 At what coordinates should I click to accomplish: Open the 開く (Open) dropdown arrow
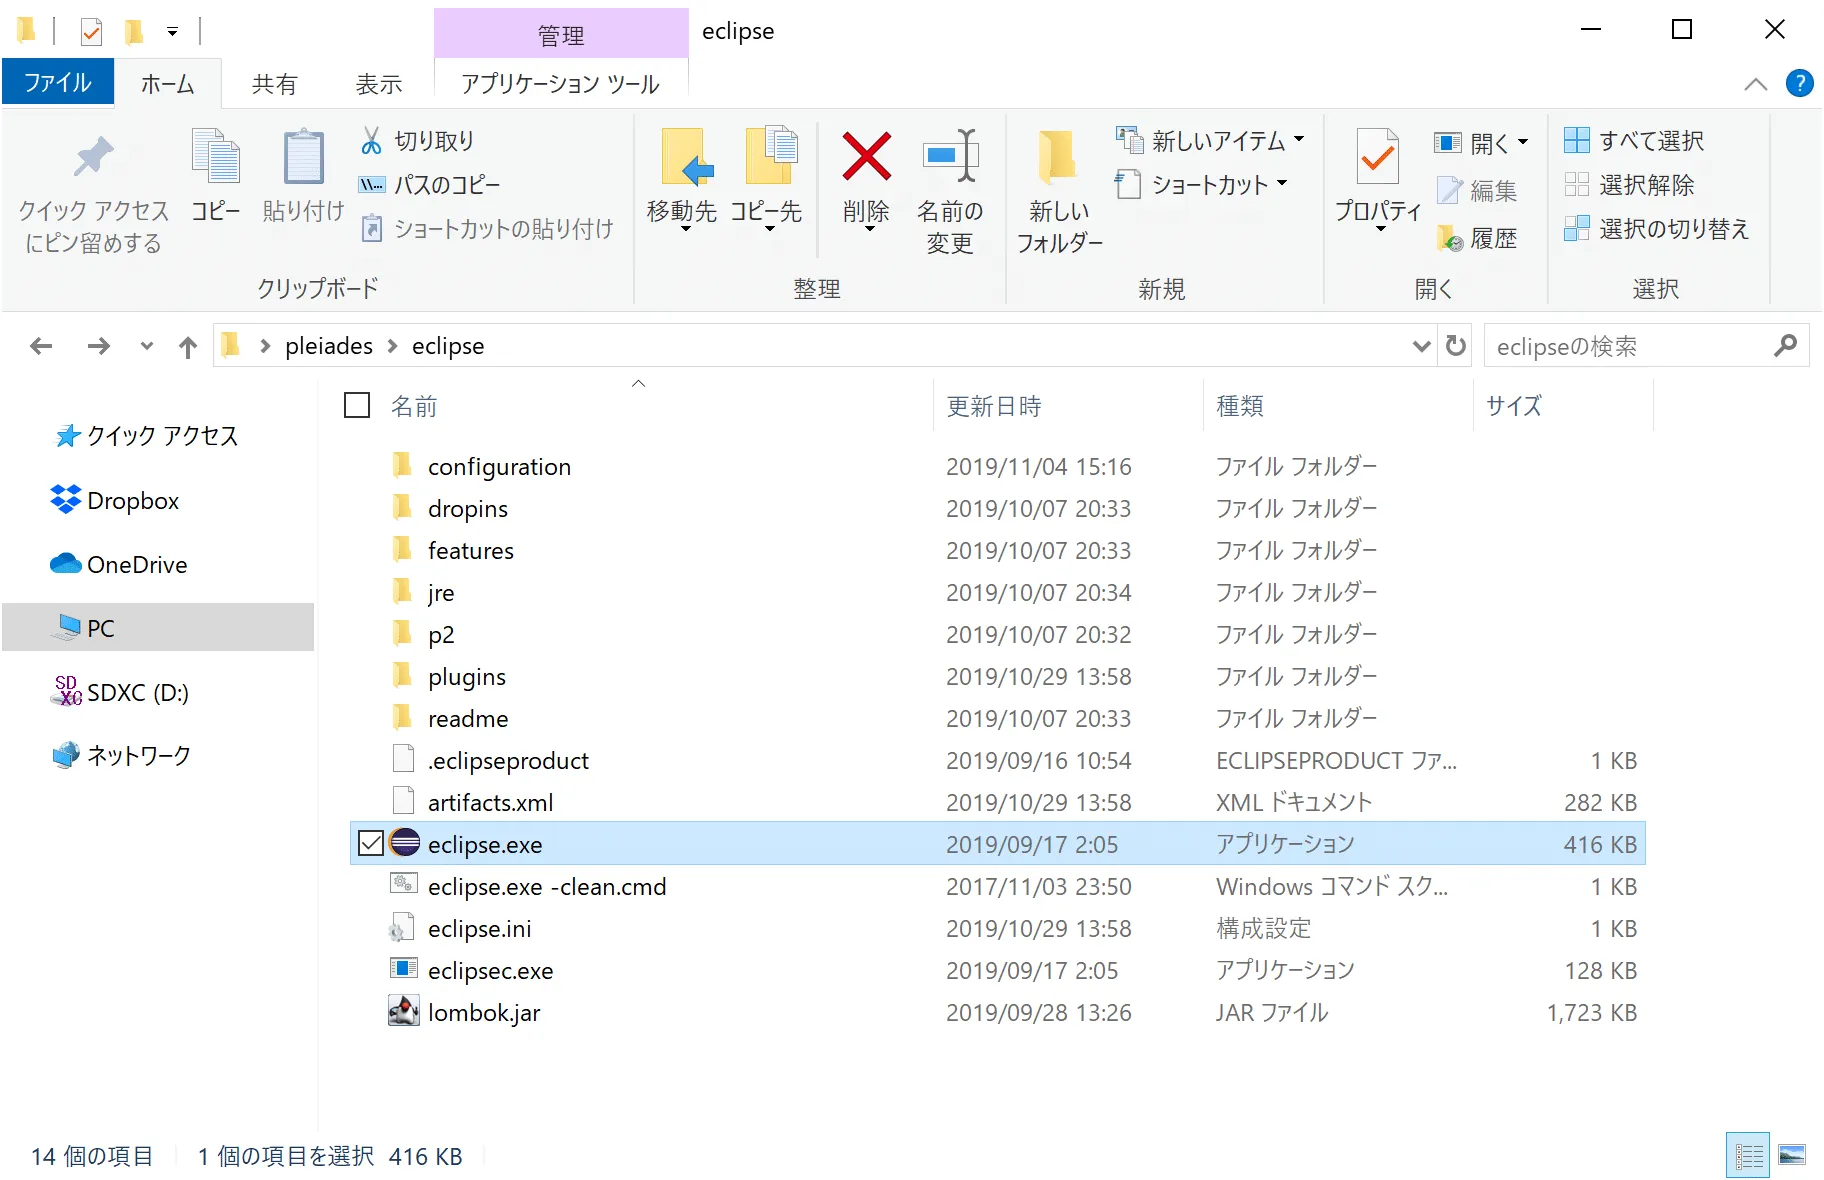1523,142
